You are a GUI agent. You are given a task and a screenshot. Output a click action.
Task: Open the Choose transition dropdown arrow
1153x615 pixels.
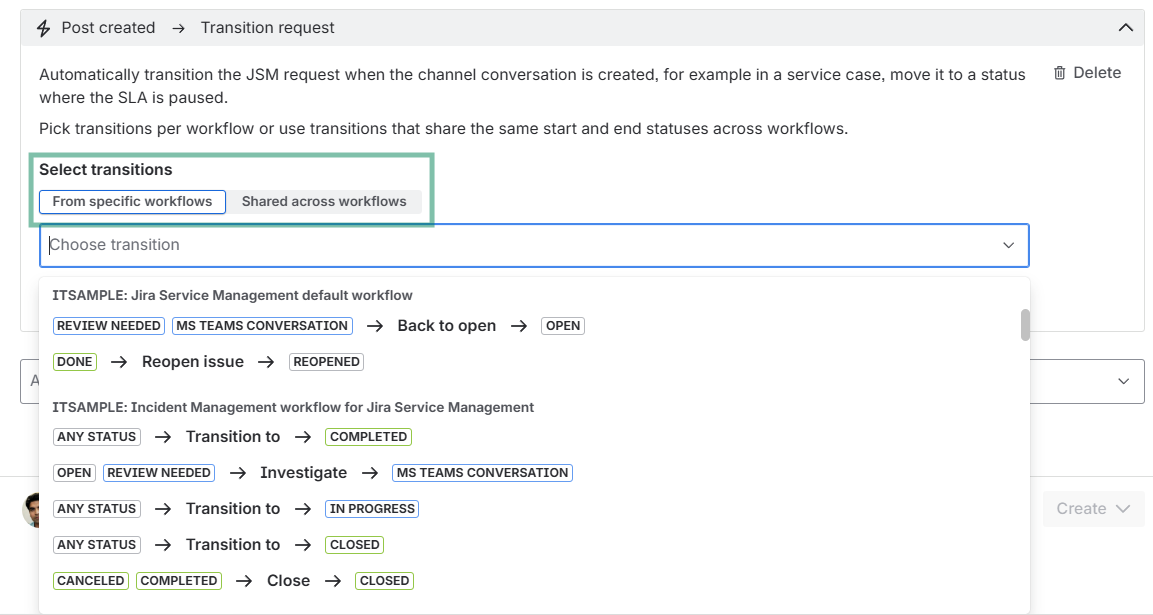click(1008, 245)
